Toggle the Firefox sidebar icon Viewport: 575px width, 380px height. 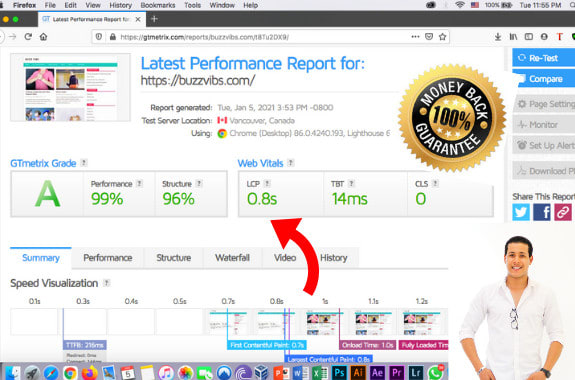pos(528,37)
